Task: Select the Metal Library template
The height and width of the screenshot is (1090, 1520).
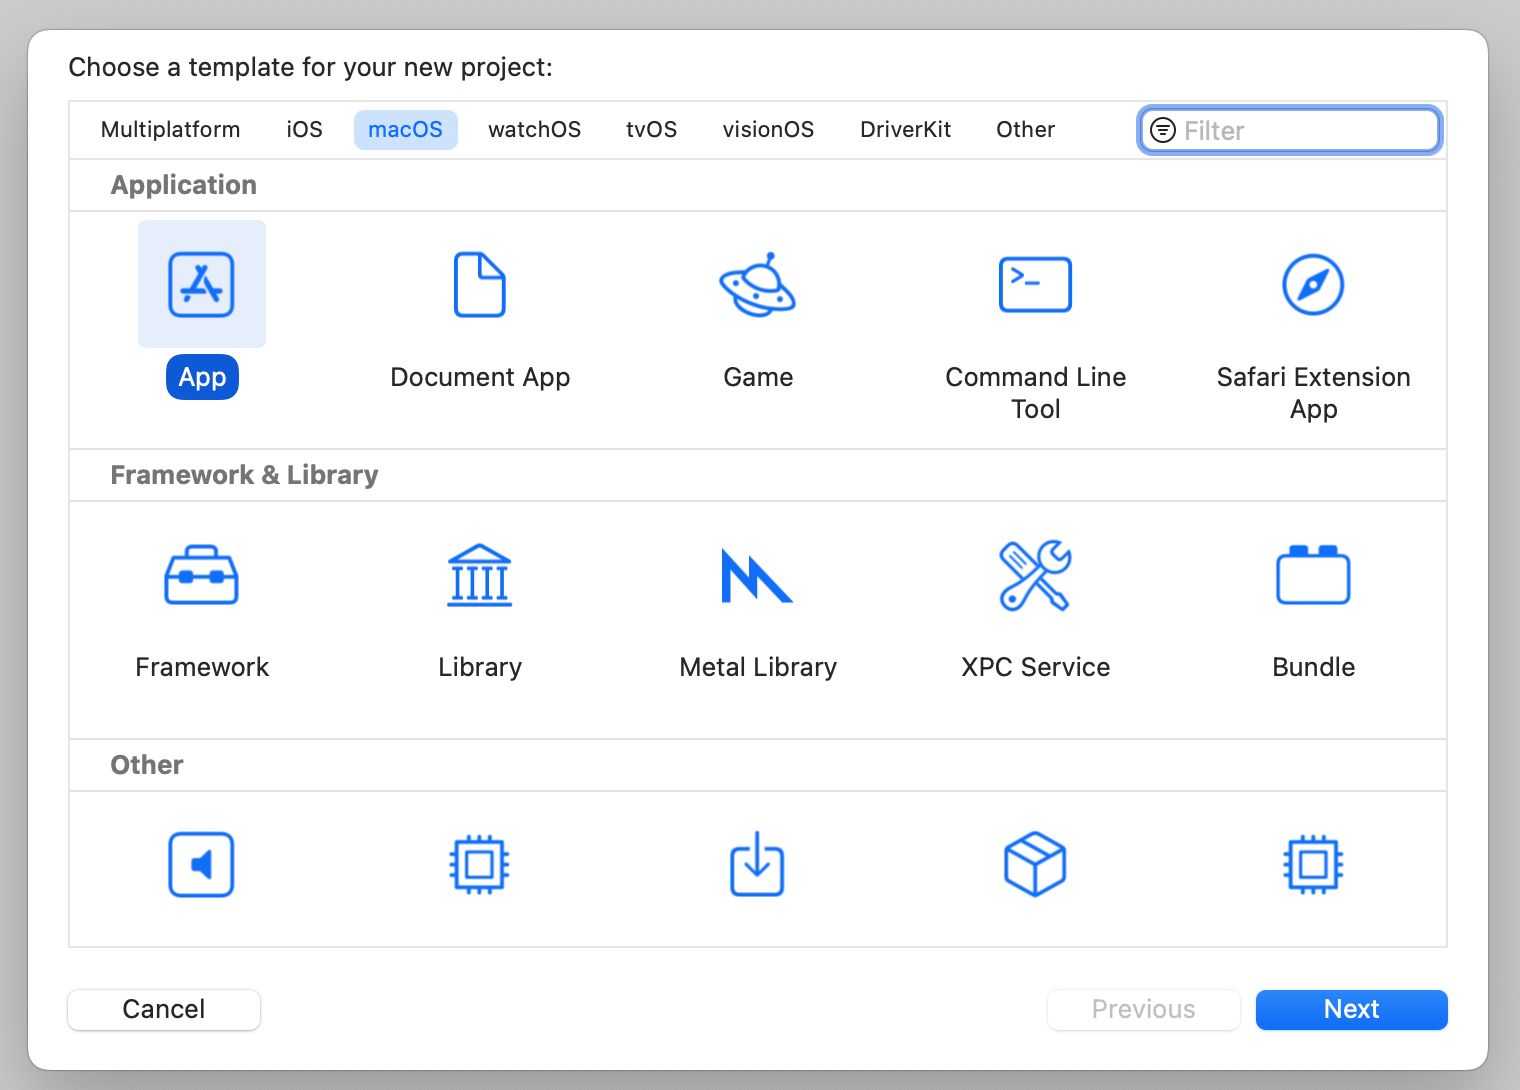Action: coord(758,576)
